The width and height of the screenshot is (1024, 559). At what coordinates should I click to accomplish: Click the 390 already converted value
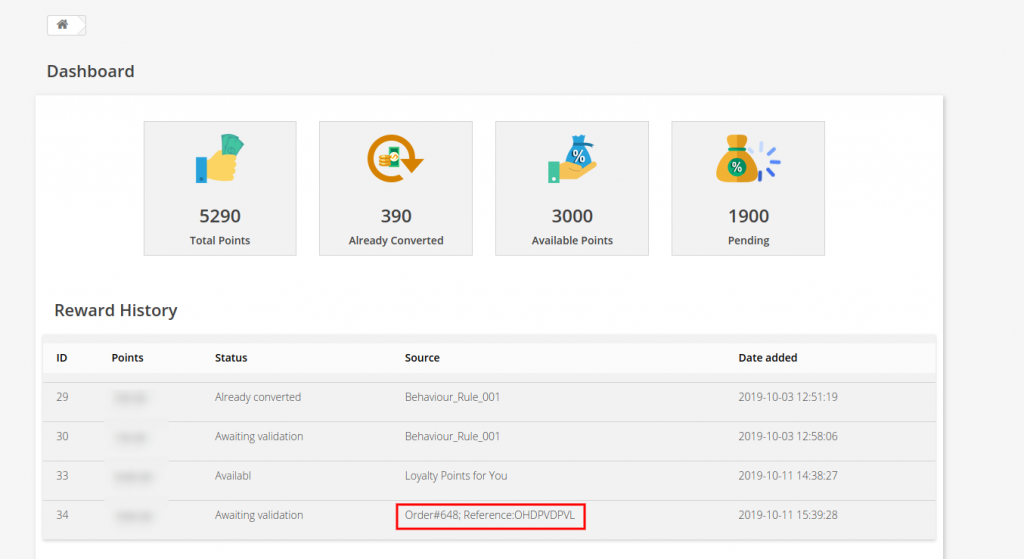pos(396,216)
